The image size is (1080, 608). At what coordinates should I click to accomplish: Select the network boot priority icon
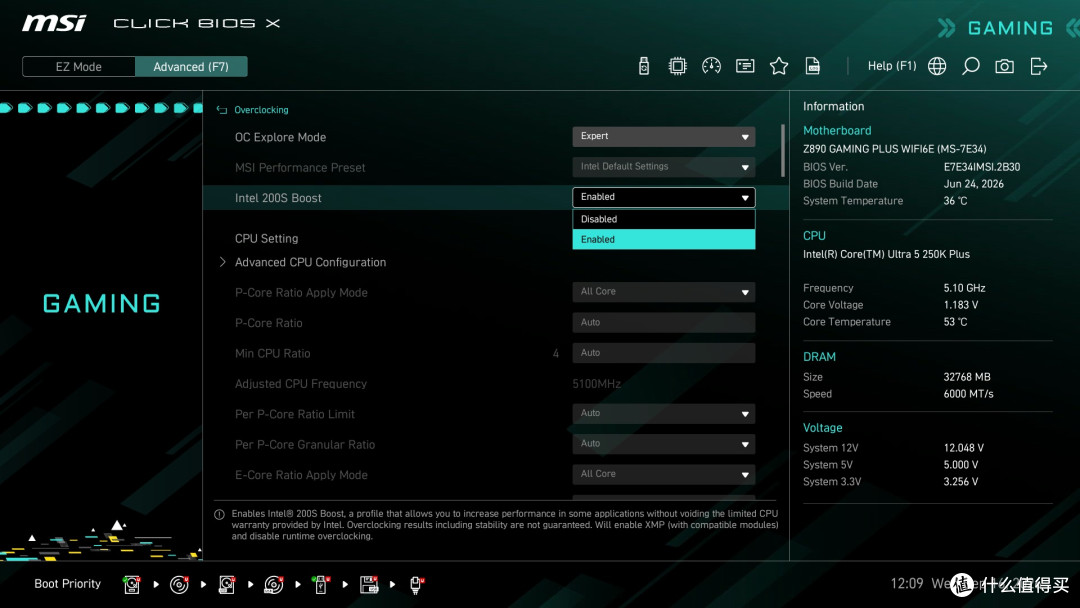416,585
